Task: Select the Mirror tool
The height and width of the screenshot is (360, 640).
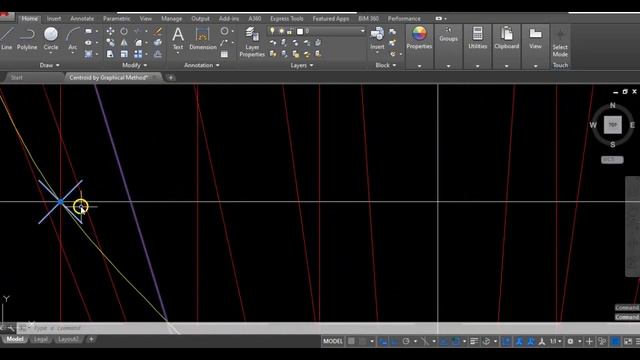Action: 124,42
